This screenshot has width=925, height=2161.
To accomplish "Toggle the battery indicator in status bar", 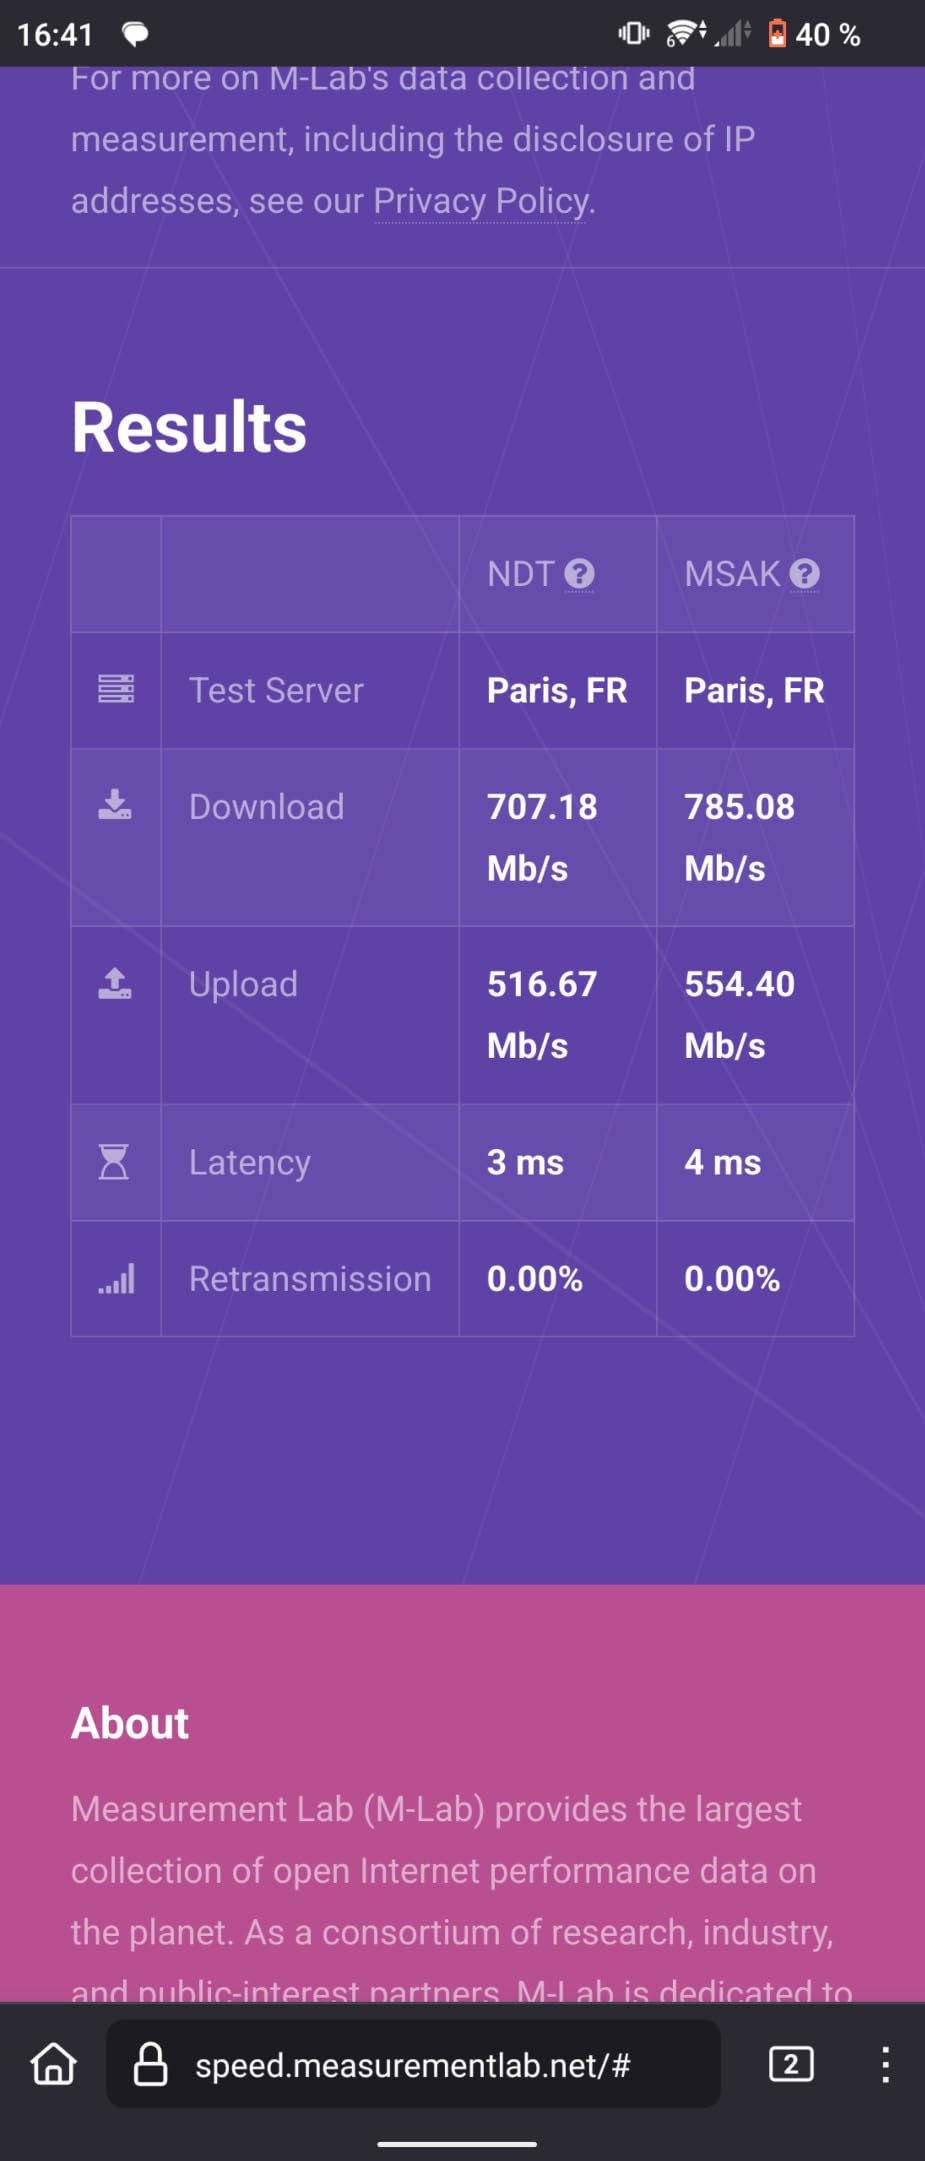I will tap(779, 33).
